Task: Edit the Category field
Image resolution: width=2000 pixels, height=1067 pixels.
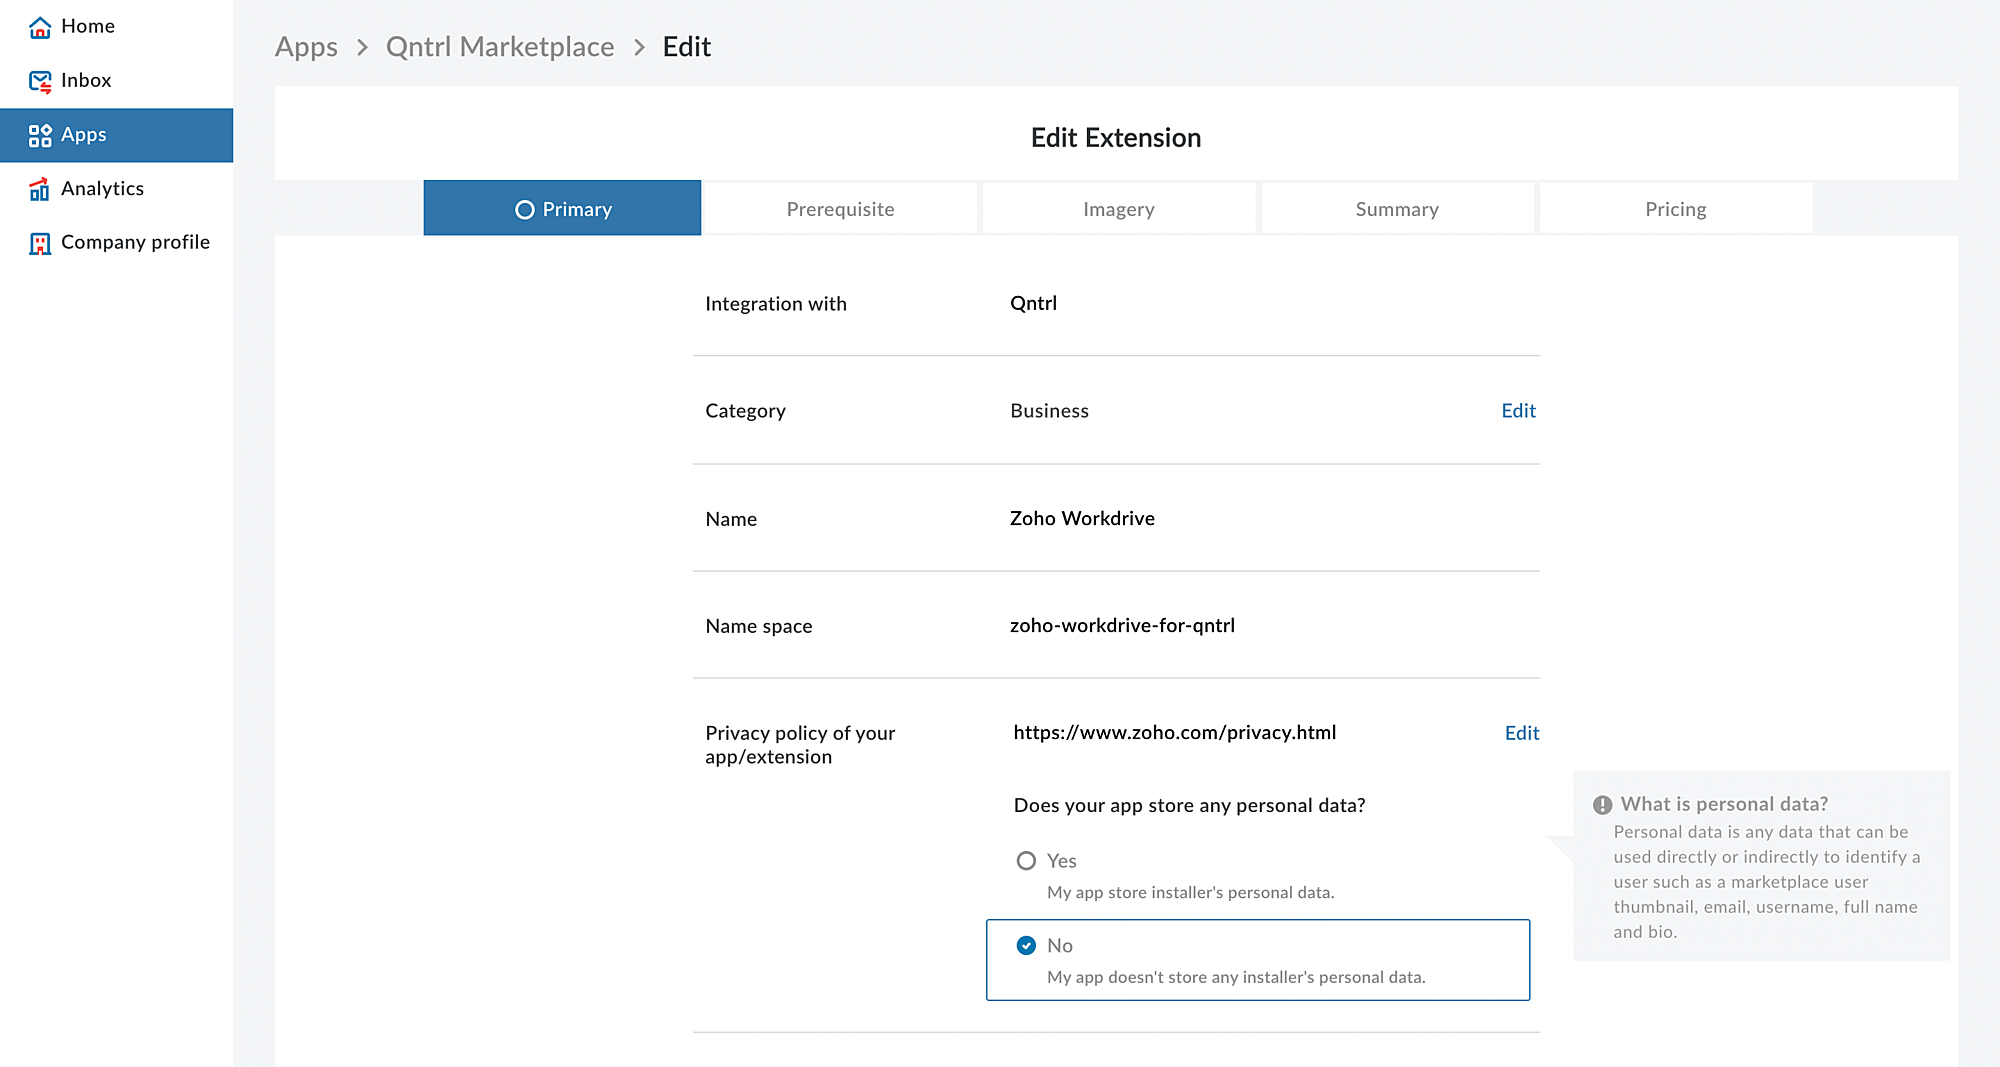Action: [x=1518, y=411]
